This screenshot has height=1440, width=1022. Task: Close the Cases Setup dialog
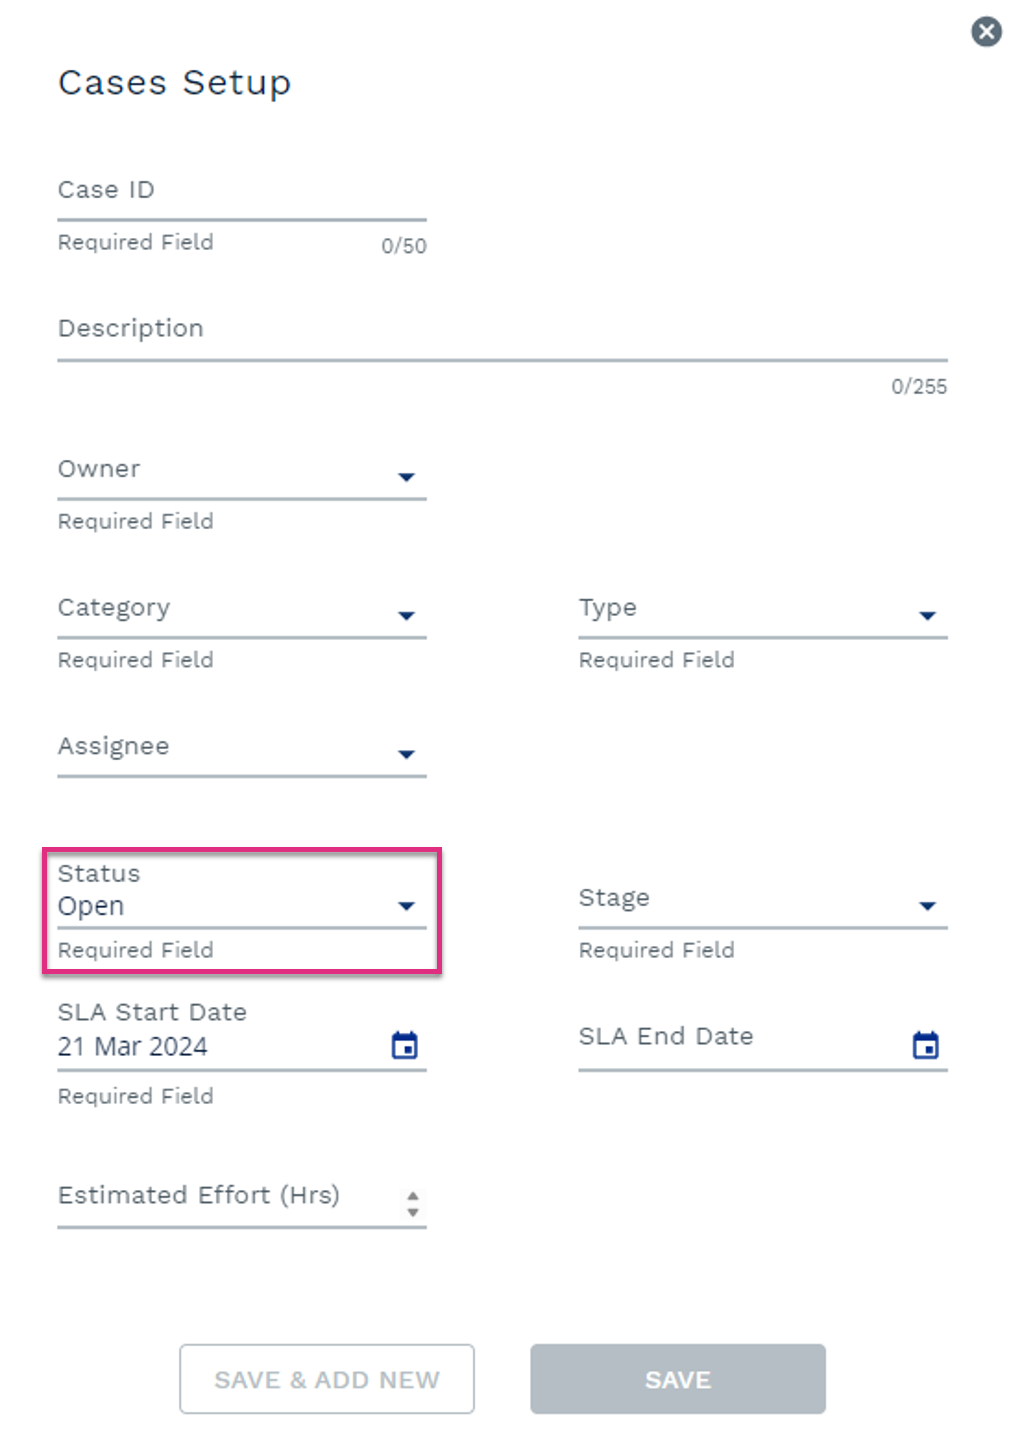(x=986, y=32)
